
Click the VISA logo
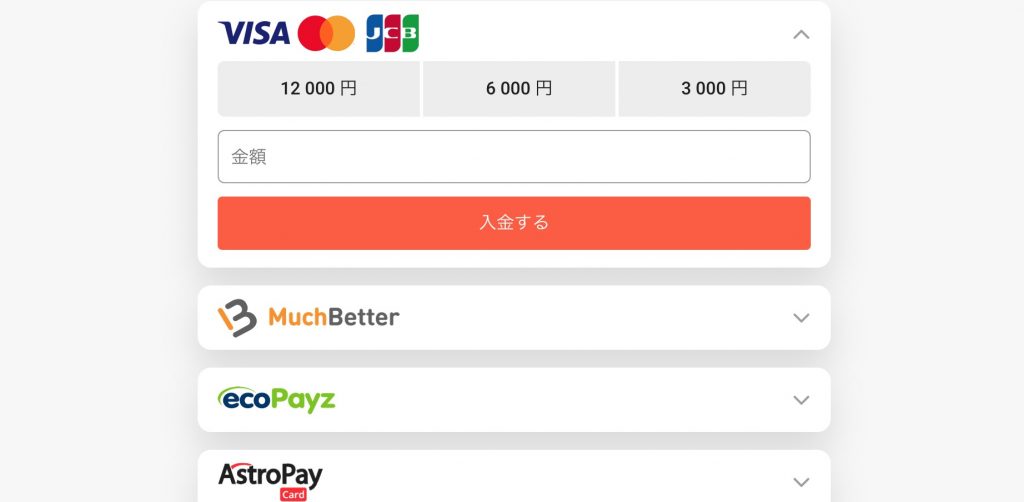point(254,33)
